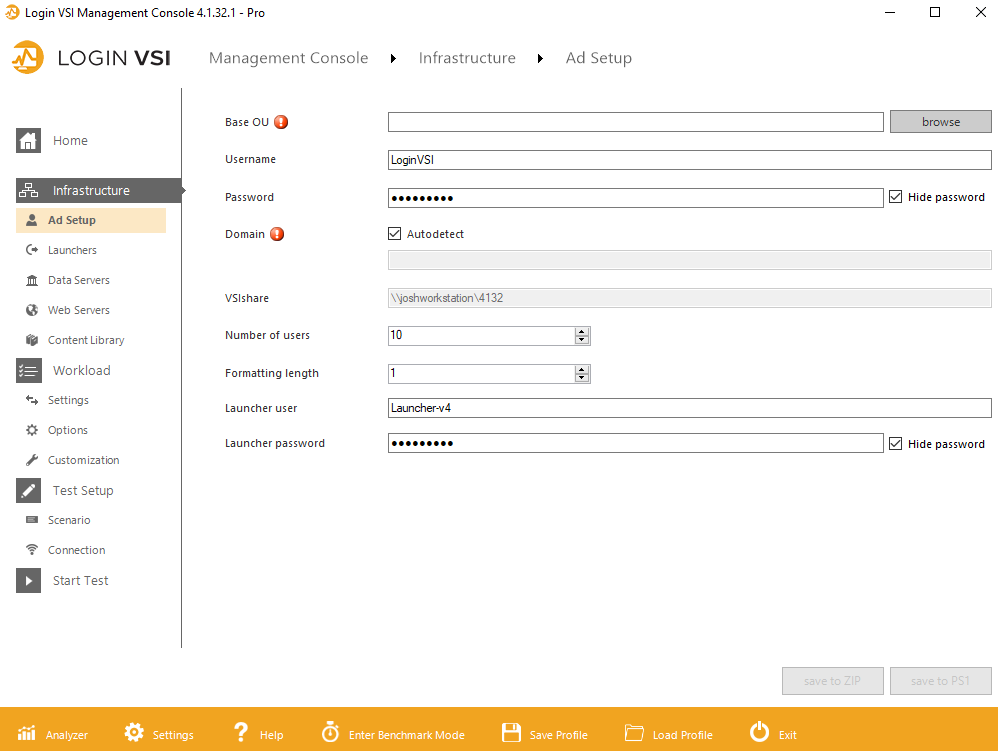Image resolution: width=998 pixels, height=751 pixels.
Task: Select Launchers in the sidebar
Action: [x=72, y=250]
